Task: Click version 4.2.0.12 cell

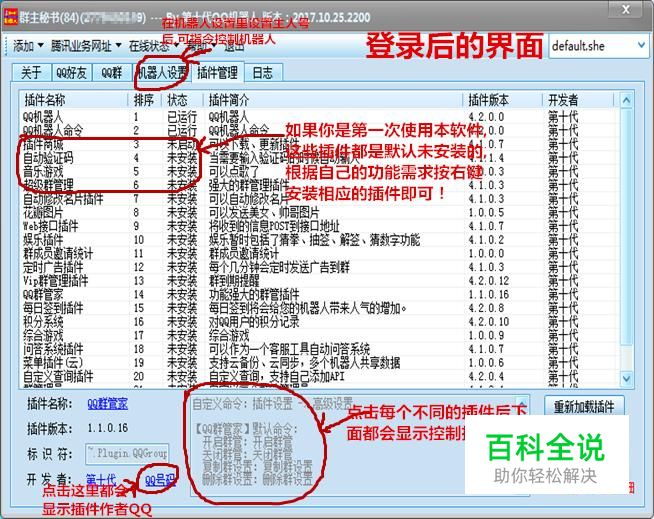Action: [488, 281]
